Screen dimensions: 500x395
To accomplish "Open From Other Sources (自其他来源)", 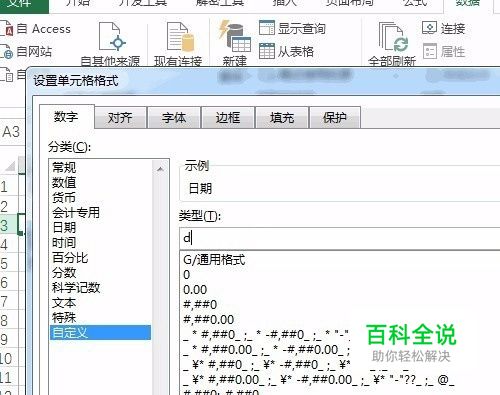I will pos(111,43).
